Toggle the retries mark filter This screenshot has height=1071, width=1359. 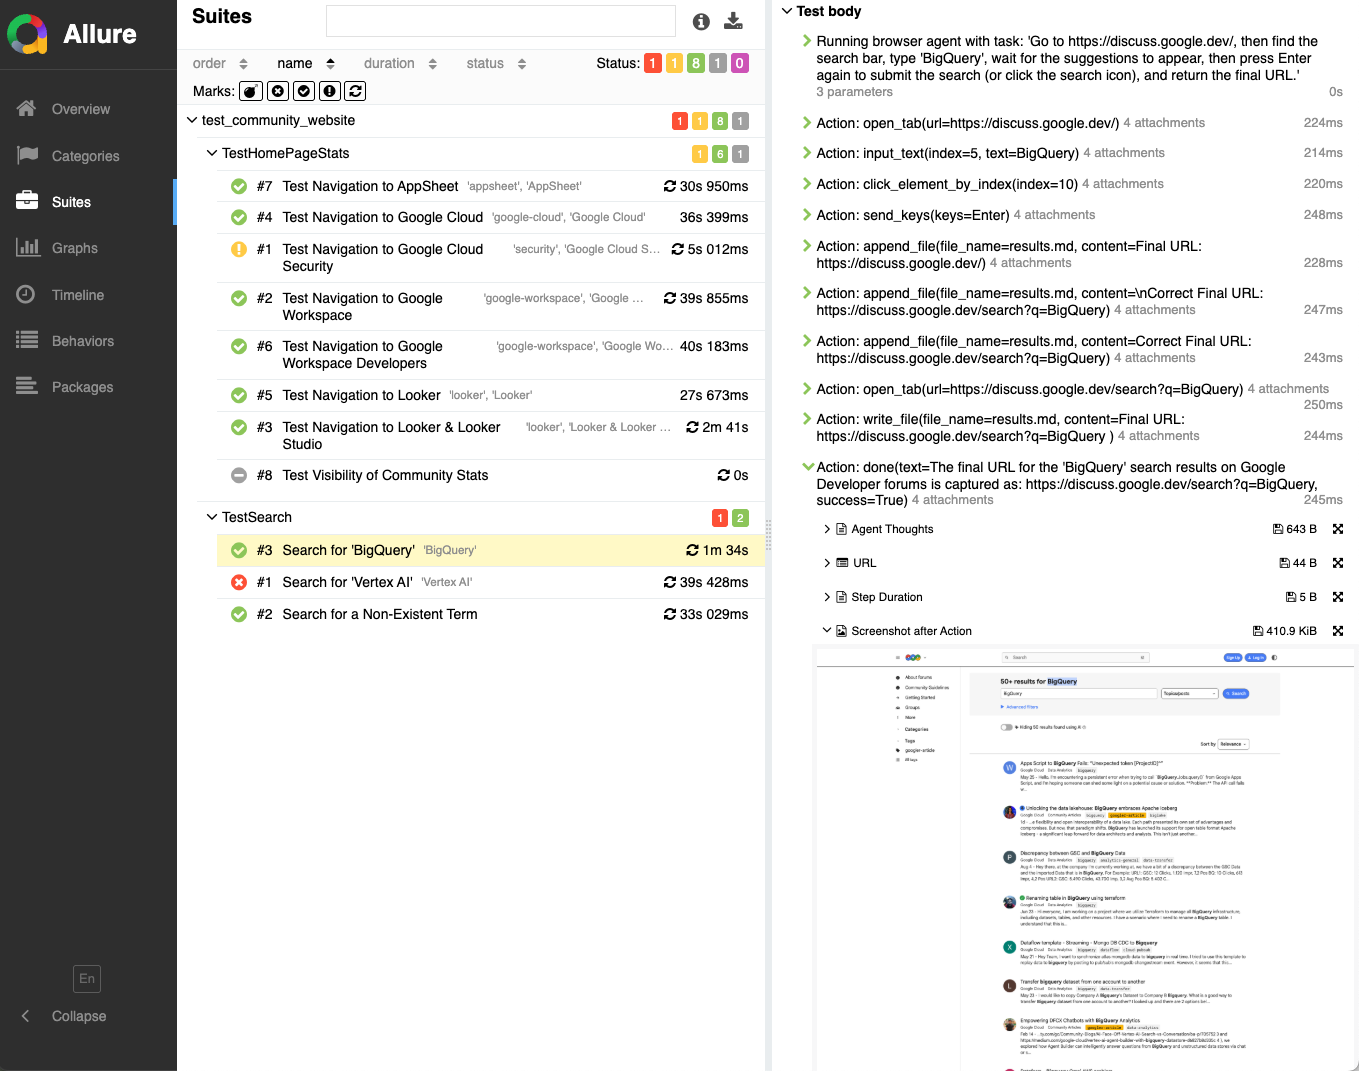pyautogui.click(x=355, y=91)
